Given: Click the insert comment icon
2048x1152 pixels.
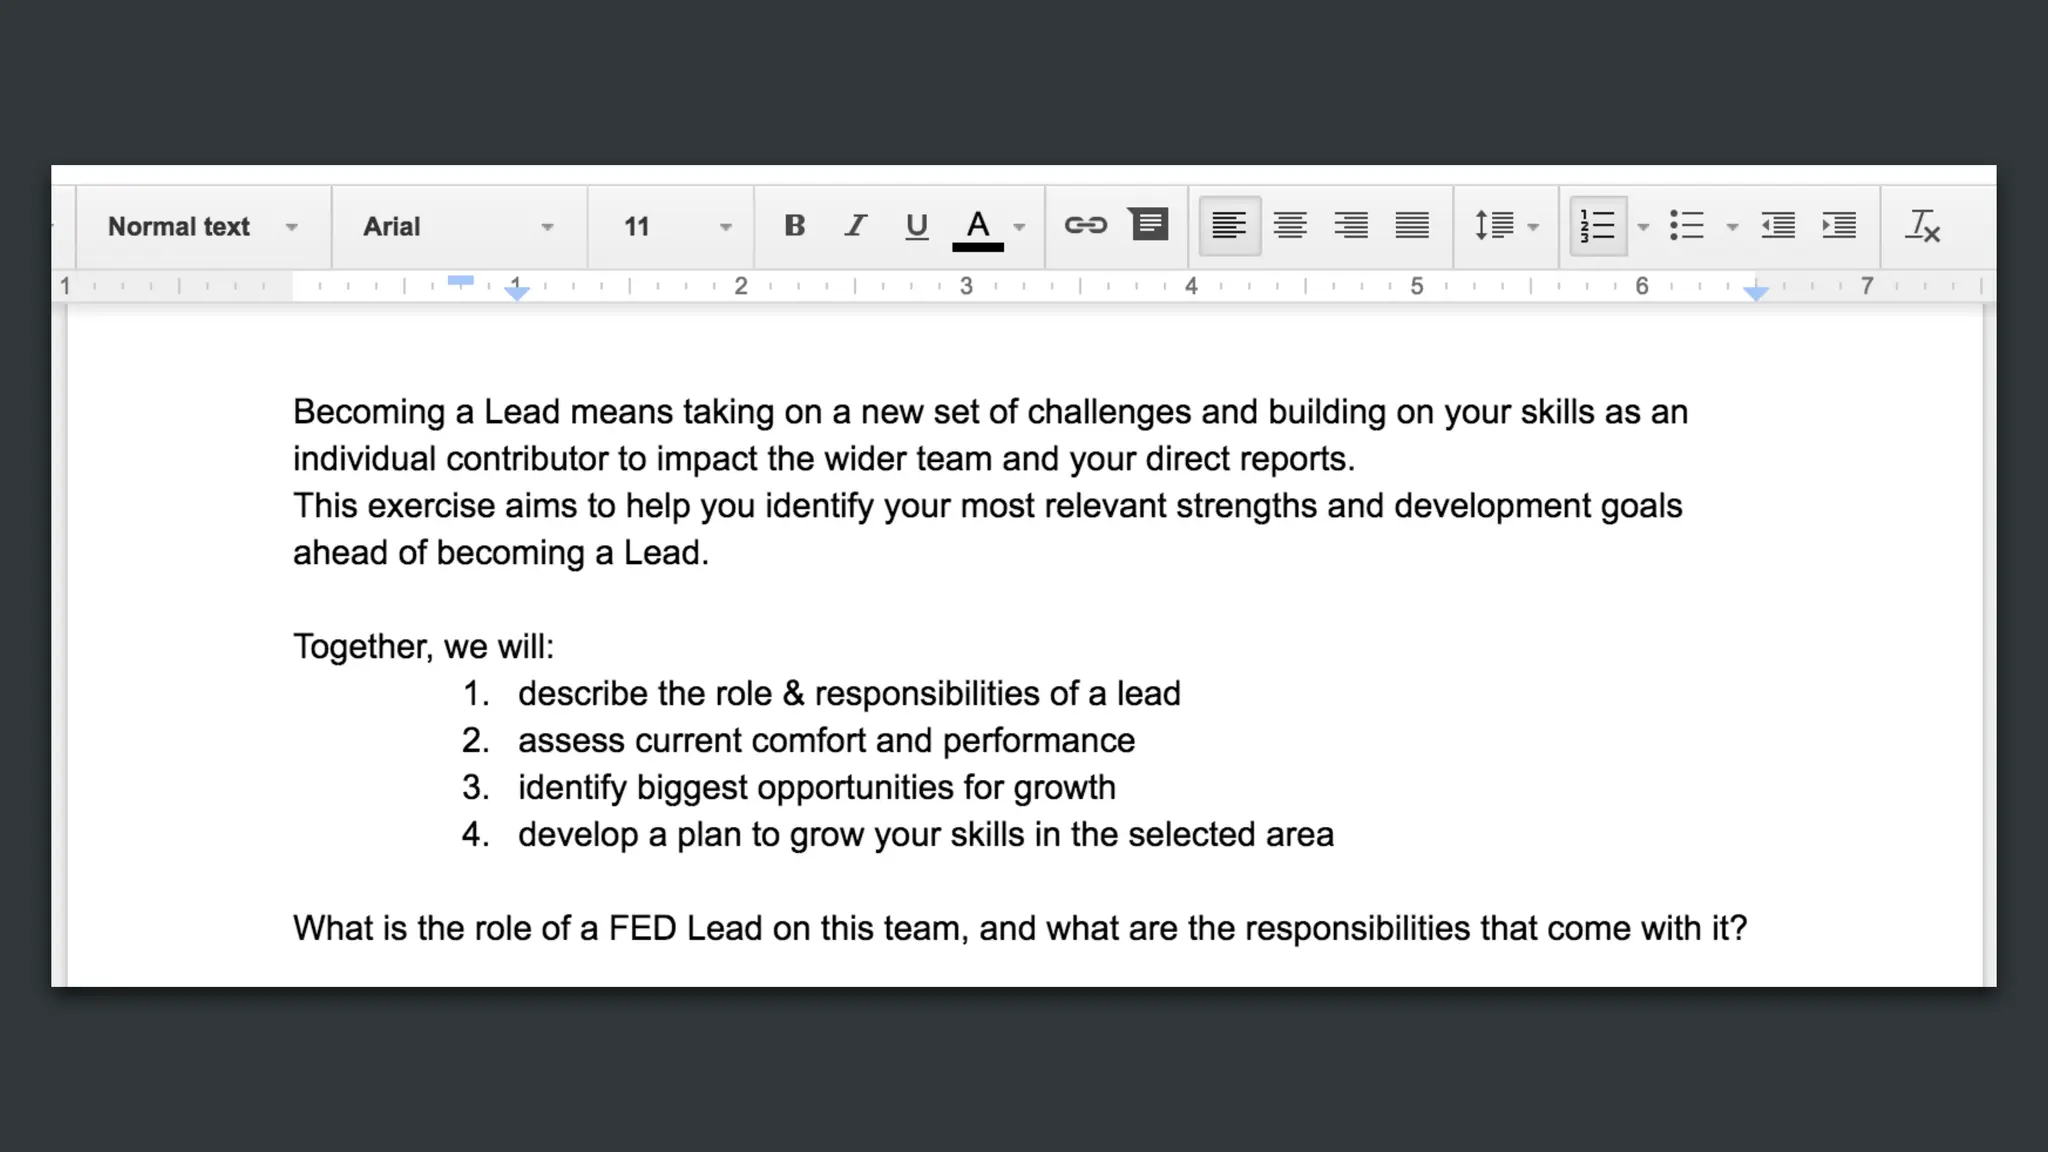Looking at the screenshot, I should (x=1148, y=224).
